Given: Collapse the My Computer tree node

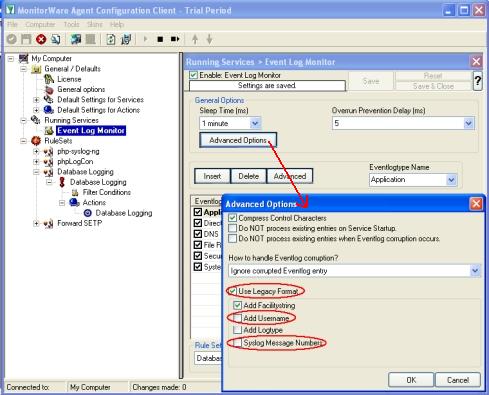Looking at the screenshot, I should [x=11, y=59].
